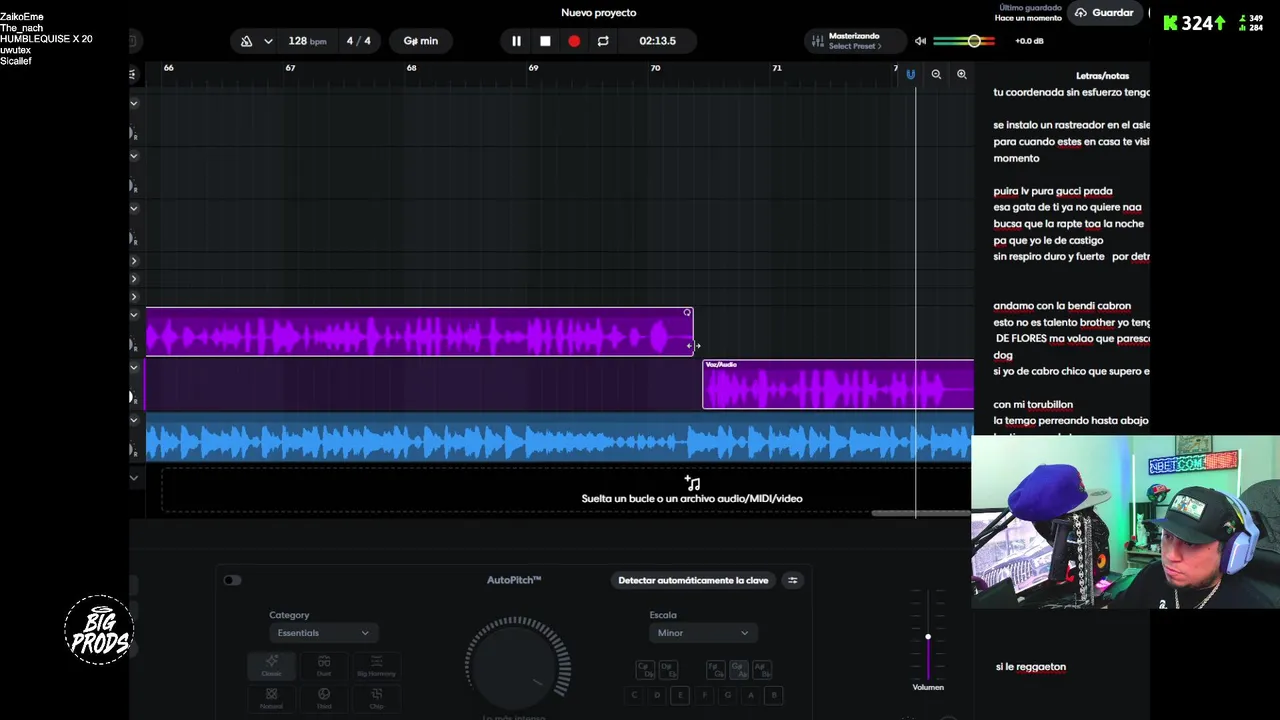
Task: Edit the 128 bpm tempo value
Action: [x=307, y=41]
